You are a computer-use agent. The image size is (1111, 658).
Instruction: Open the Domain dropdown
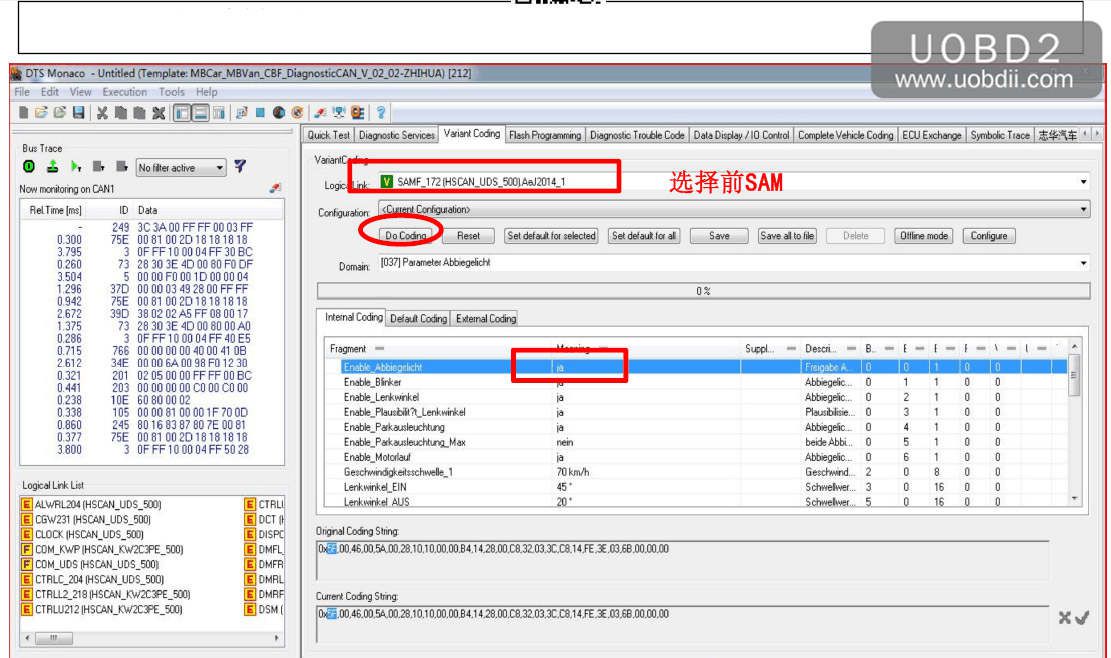click(x=1083, y=263)
